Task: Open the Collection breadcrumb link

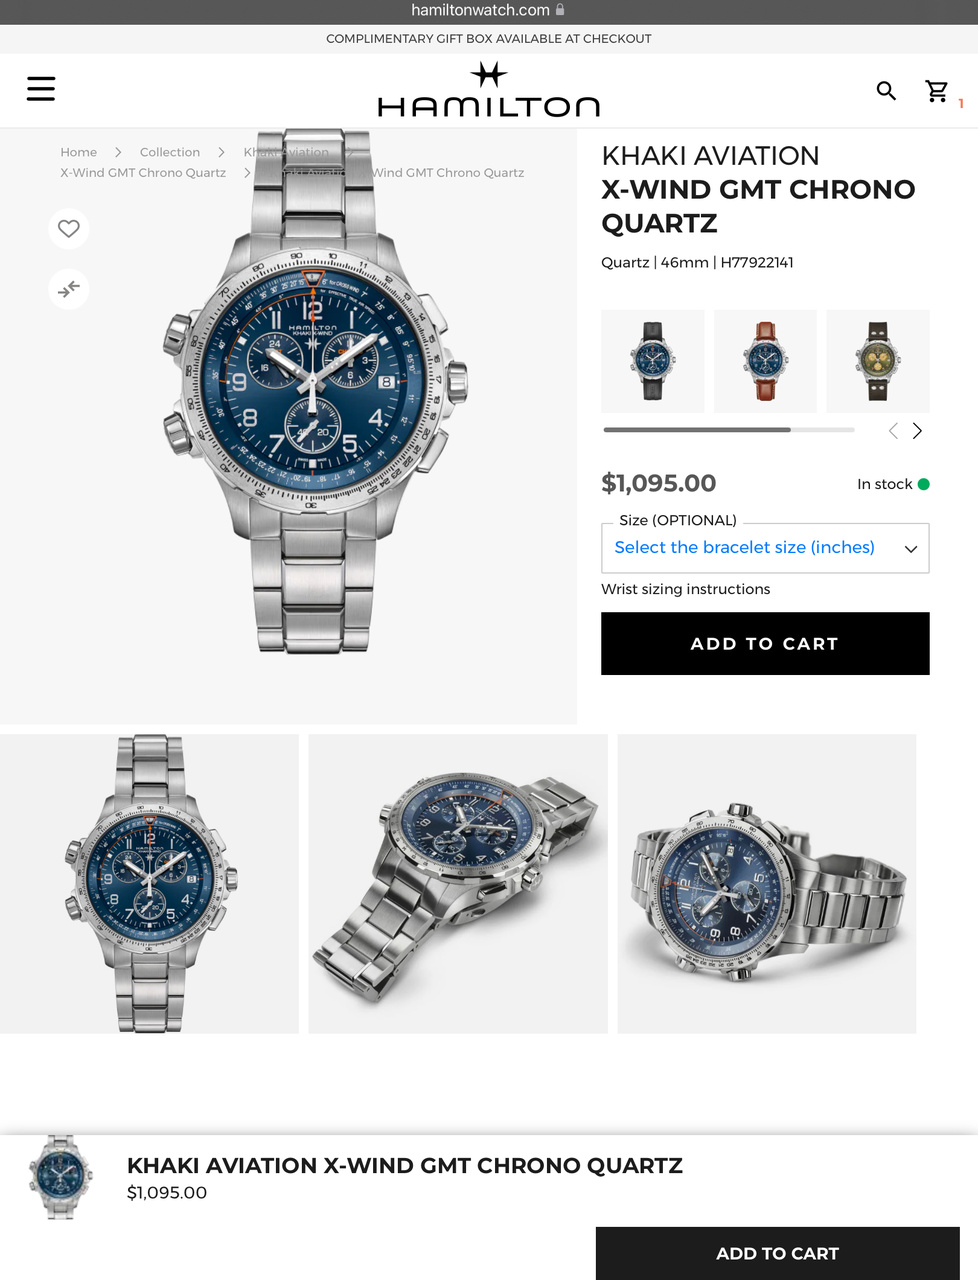Action: [x=170, y=152]
